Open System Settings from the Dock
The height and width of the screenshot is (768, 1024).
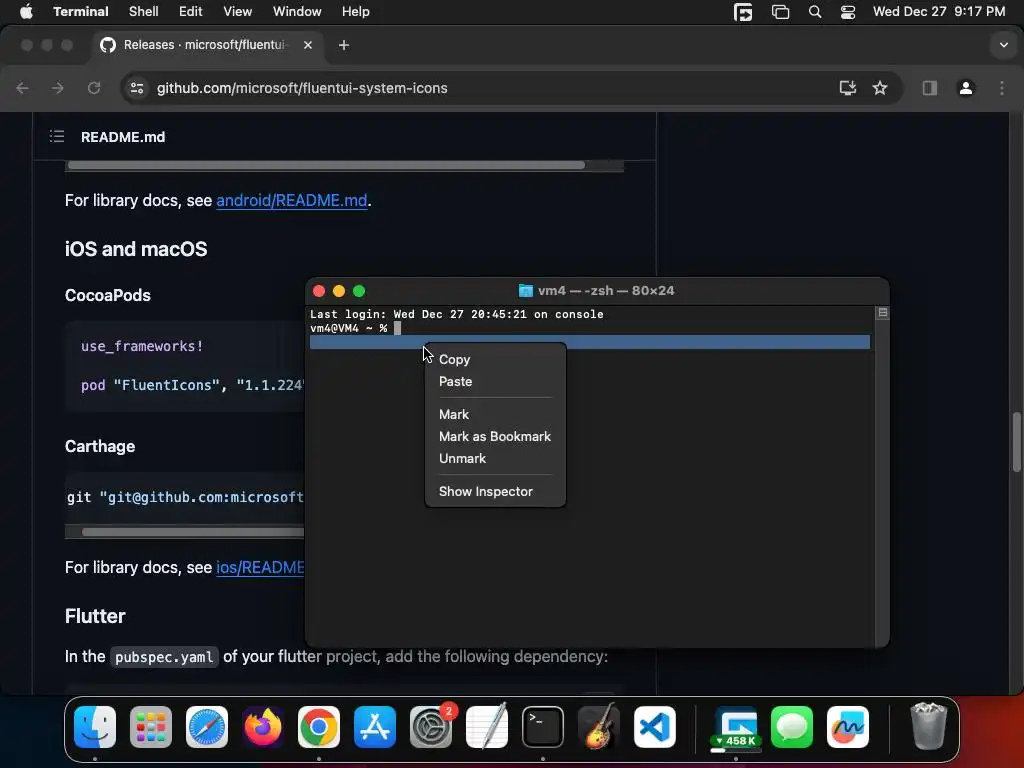pos(431,727)
